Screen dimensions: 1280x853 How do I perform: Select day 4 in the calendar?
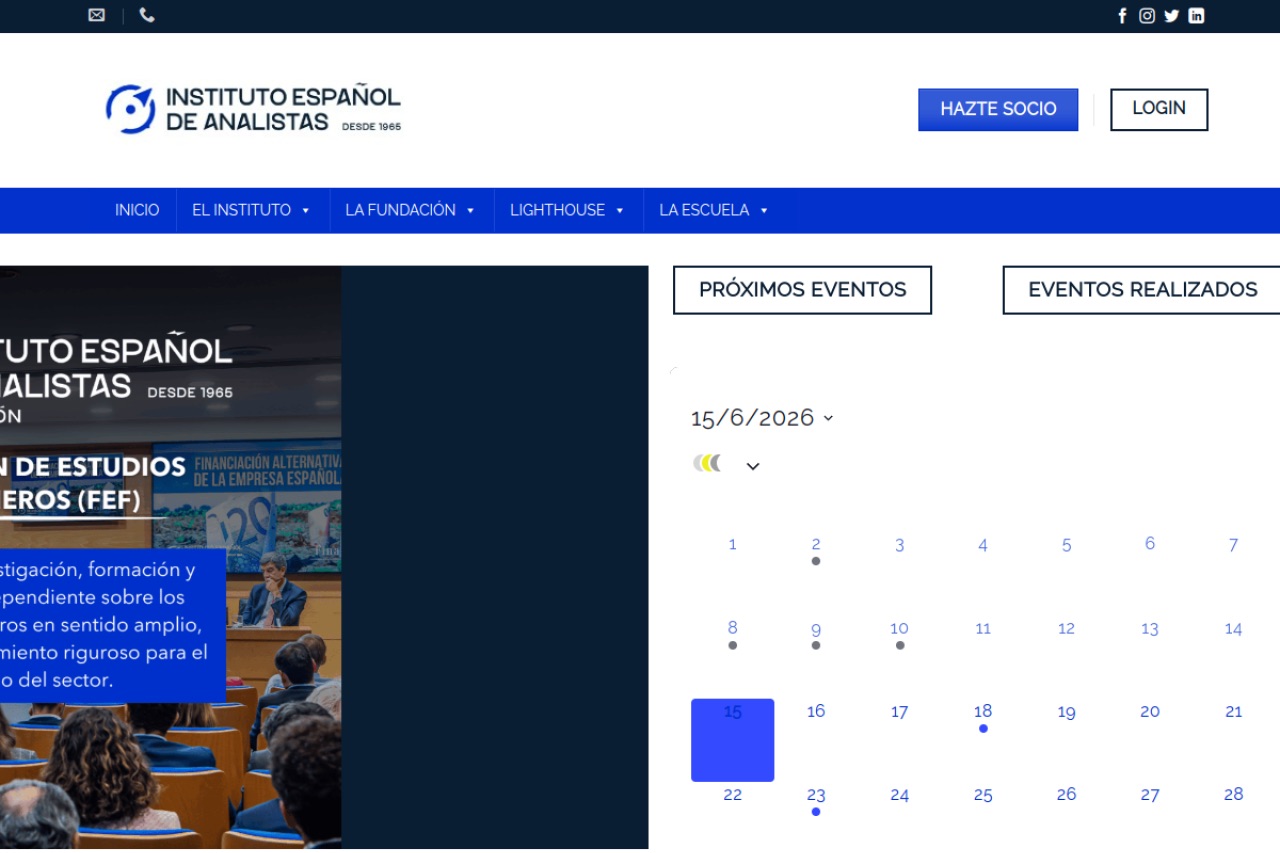(x=983, y=545)
